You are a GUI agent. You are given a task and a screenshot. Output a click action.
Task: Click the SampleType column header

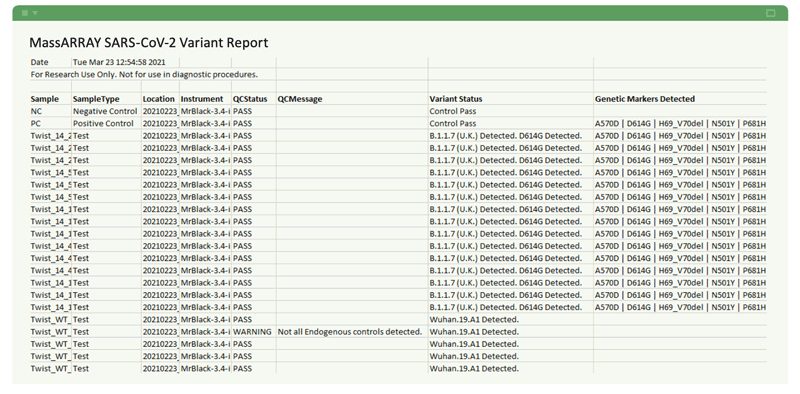pyautogui.click(x=96, y=99)
